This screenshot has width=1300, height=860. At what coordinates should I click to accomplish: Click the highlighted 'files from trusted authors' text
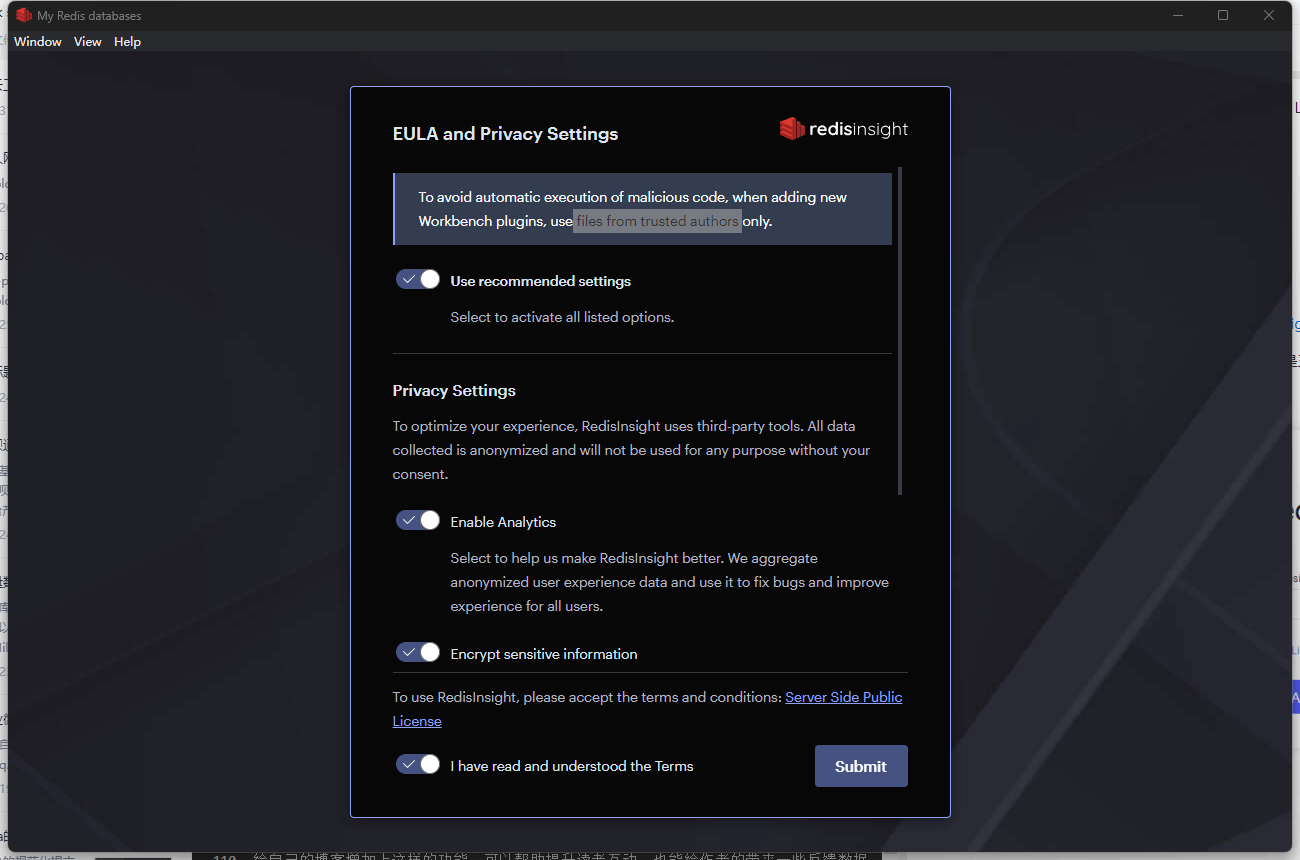658,221
